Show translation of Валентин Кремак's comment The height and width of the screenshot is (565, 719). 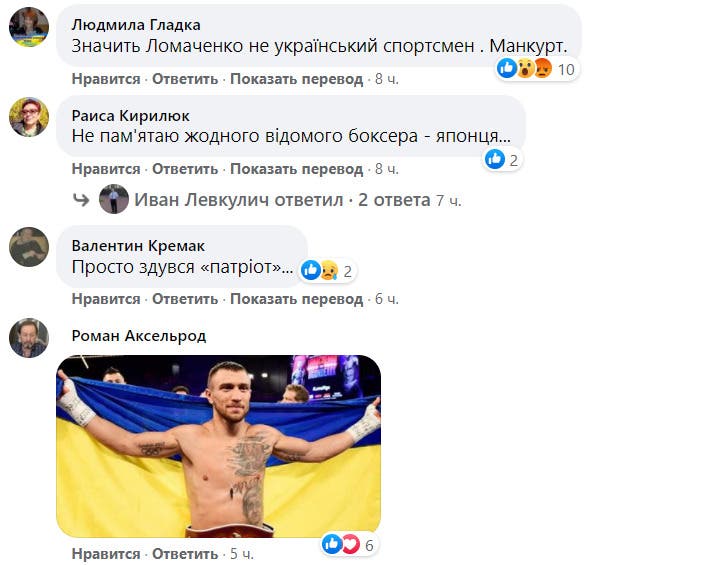[x=296, y=299]
